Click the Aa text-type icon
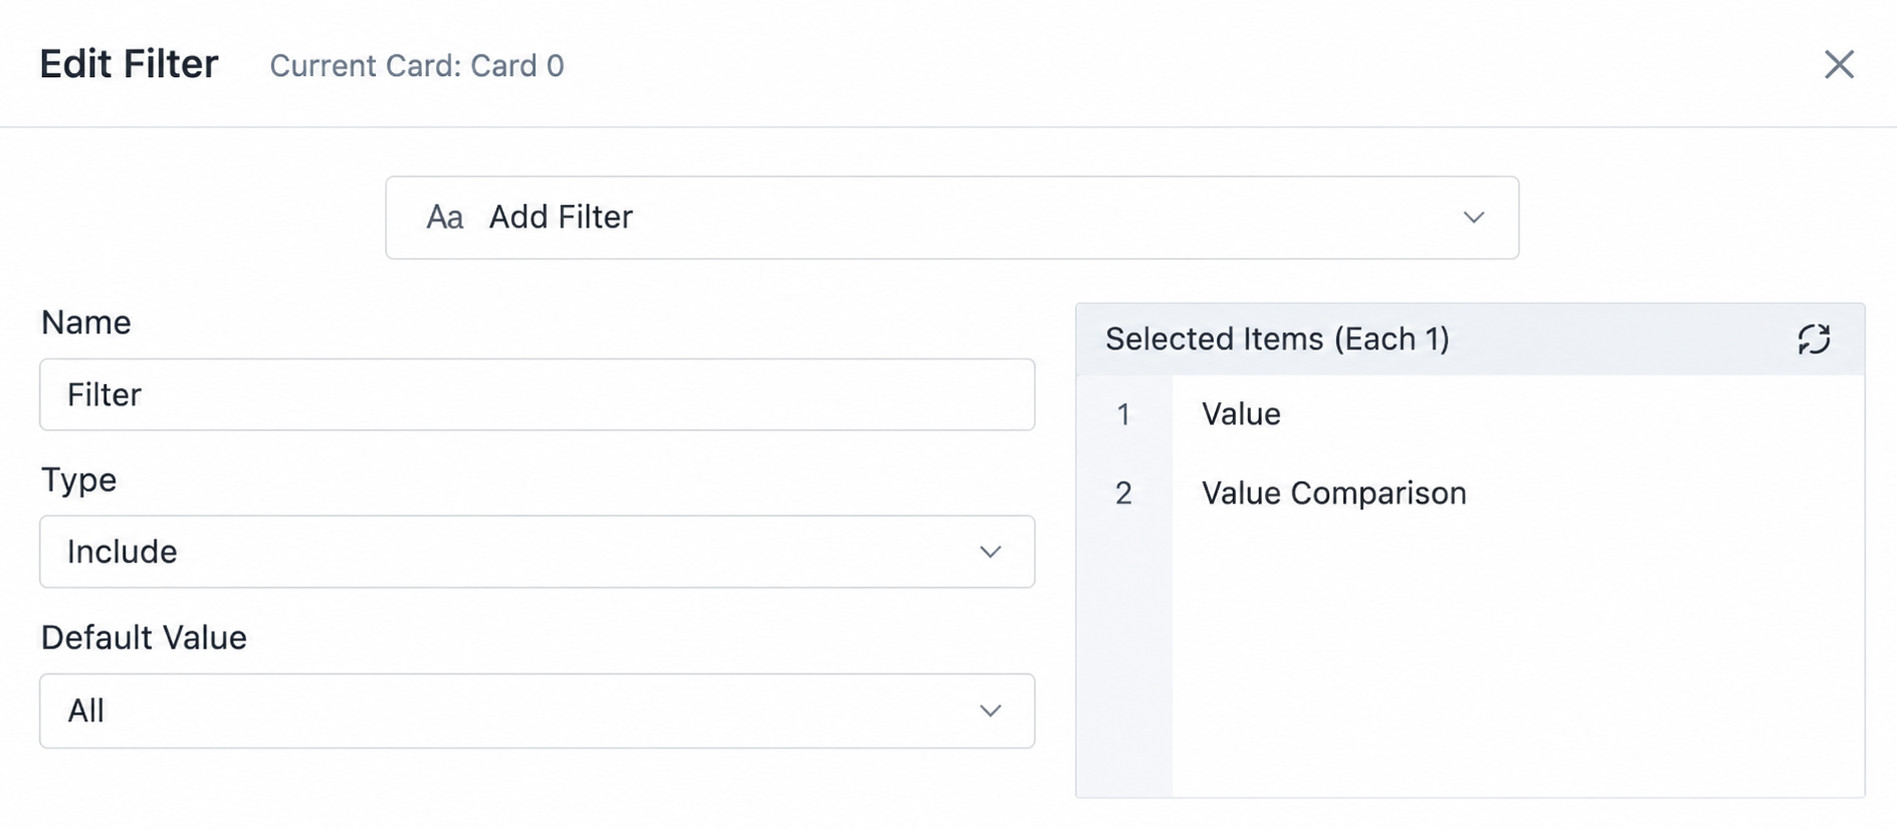This screenshot has height=829, width=1897. pos(445,217)
